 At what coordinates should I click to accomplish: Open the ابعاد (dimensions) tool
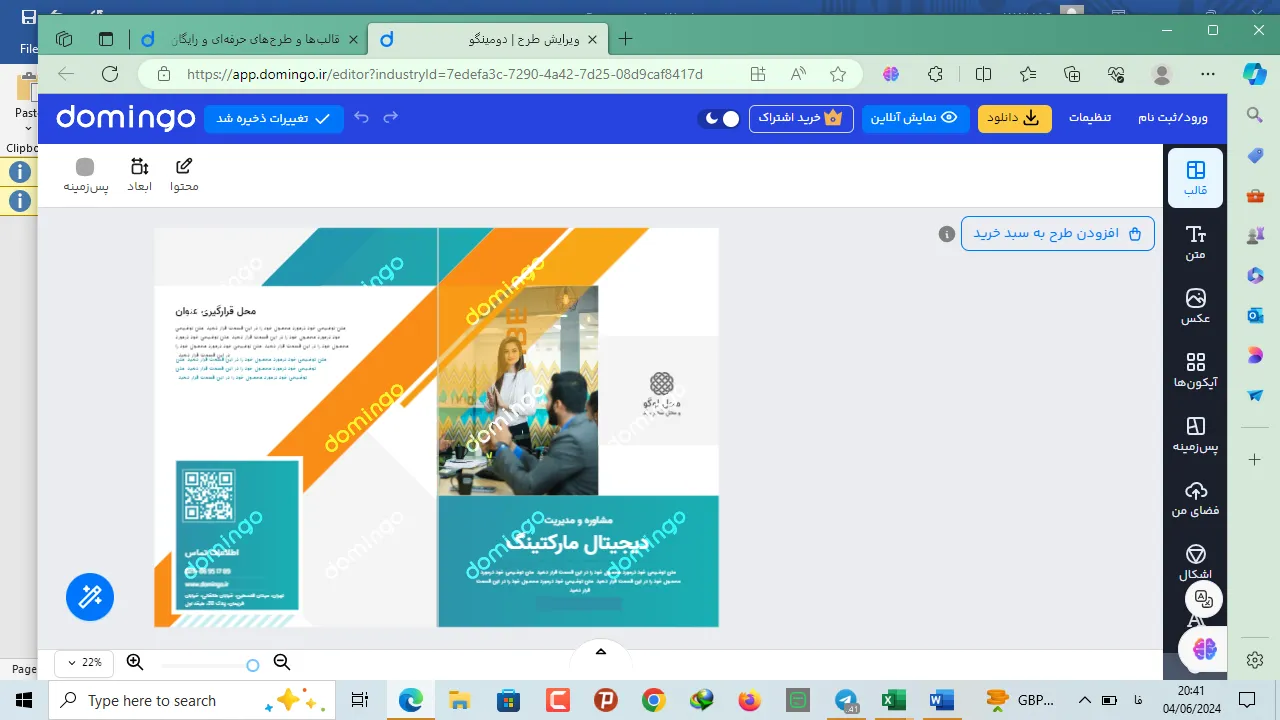[x=139, y=175]
